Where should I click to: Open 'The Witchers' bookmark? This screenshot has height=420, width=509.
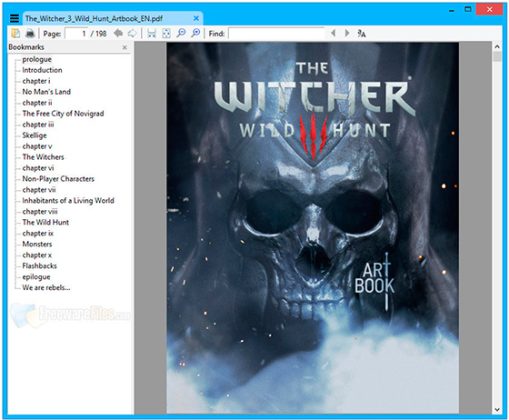tap(43, 157)
